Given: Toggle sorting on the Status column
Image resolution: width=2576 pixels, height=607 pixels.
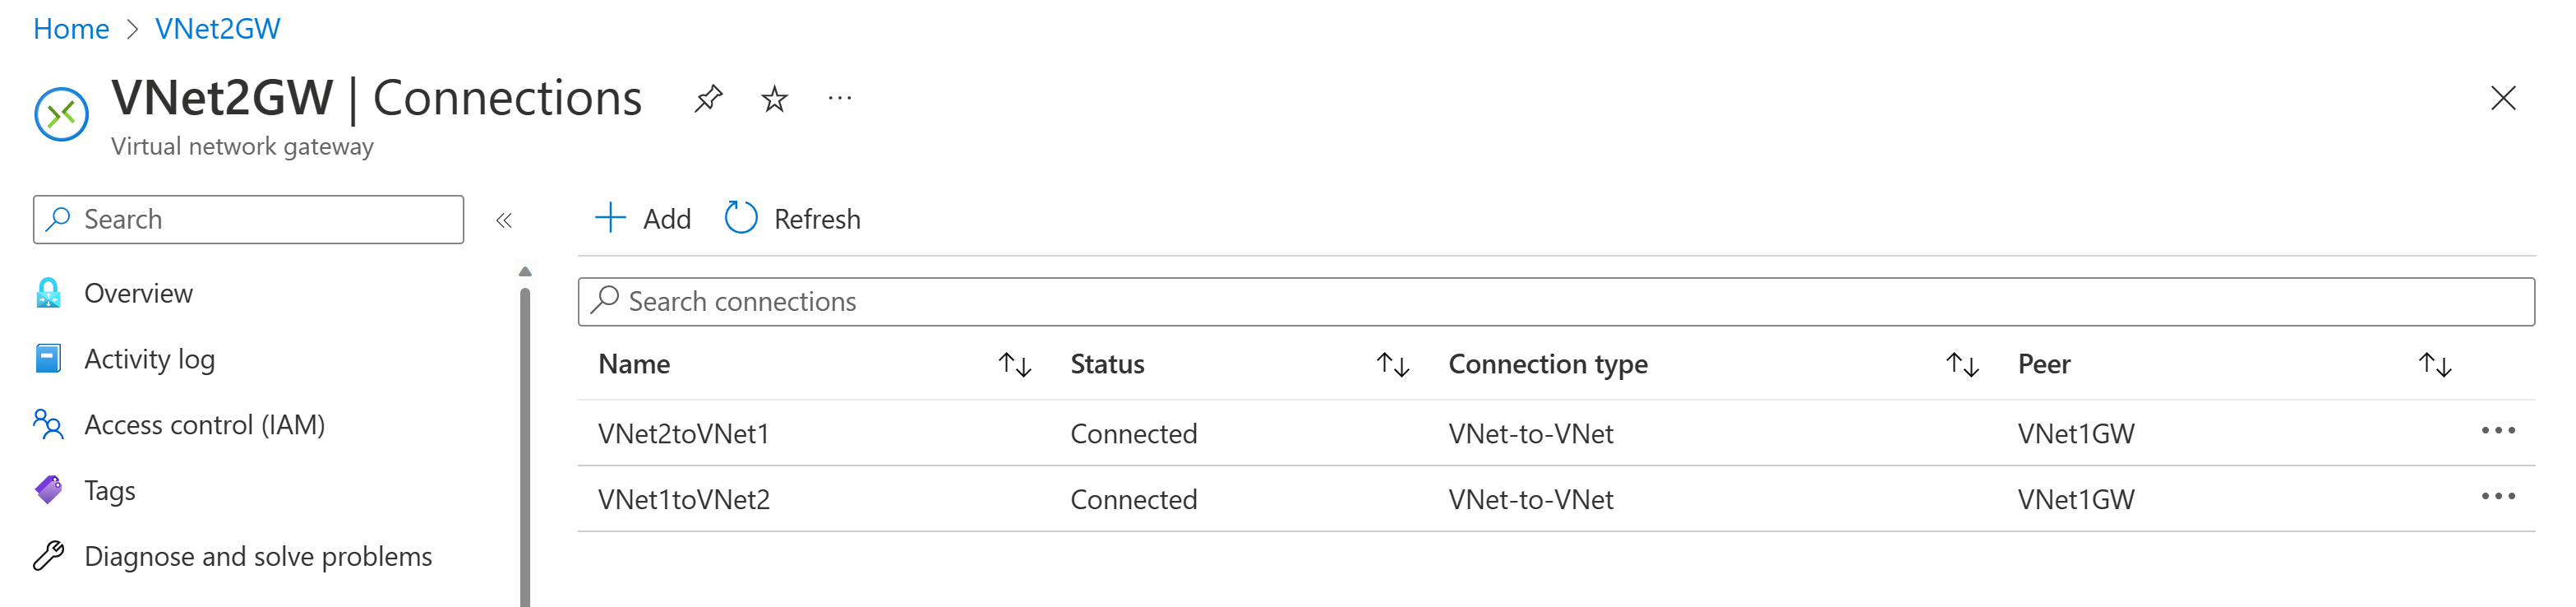Looking at the screenshot, I should tap(1394, 364).
